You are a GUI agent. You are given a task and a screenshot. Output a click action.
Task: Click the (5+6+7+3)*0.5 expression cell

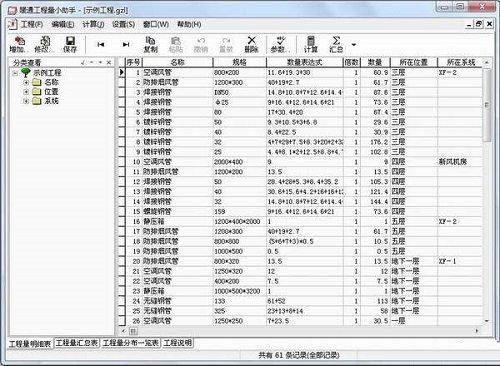coord(305,241)
